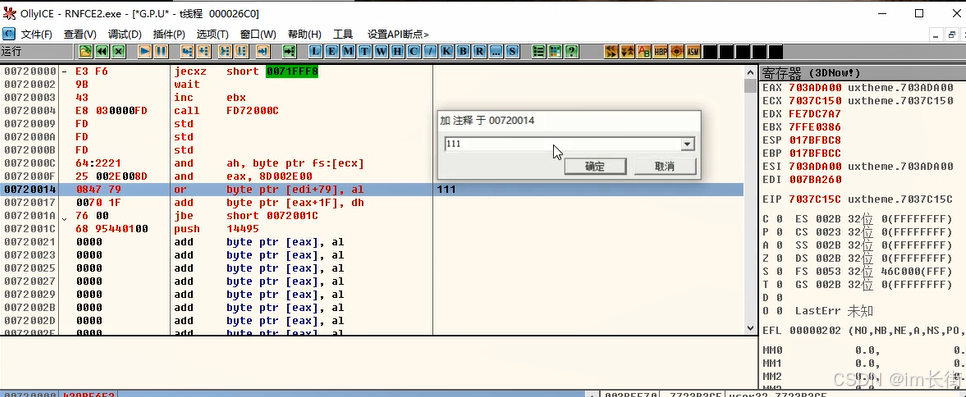Click the Trace over icon
966x397 pixels.
242,51
